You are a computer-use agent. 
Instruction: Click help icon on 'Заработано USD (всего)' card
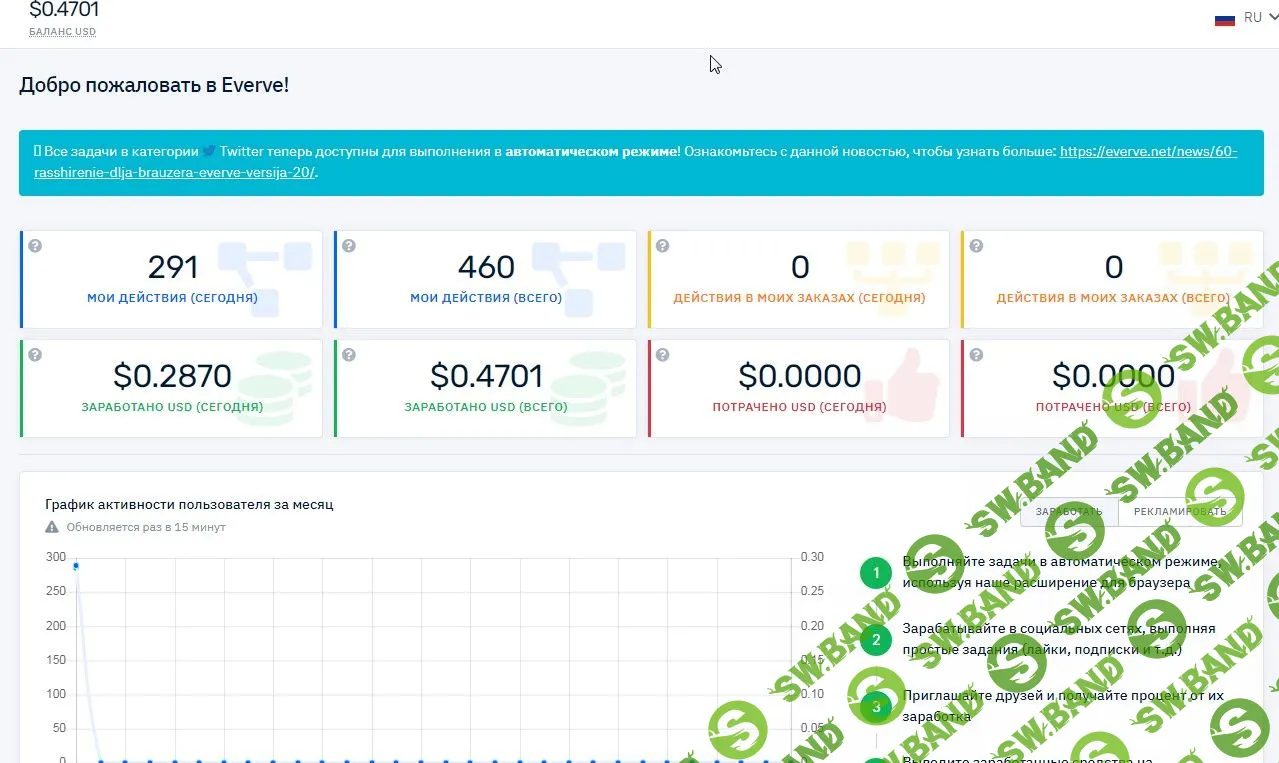click(x=349, y=355)
